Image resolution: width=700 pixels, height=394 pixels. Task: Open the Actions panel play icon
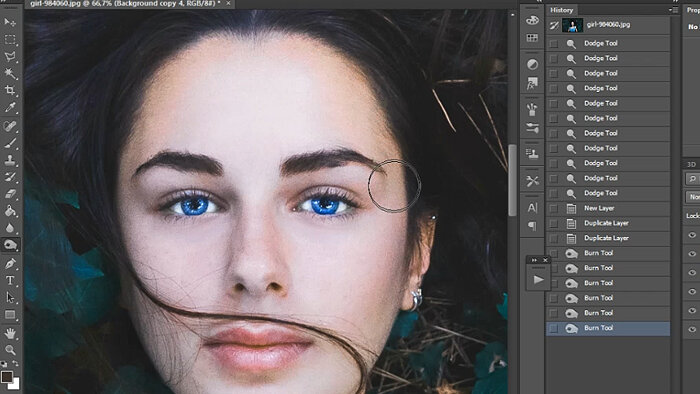point(538,280)
